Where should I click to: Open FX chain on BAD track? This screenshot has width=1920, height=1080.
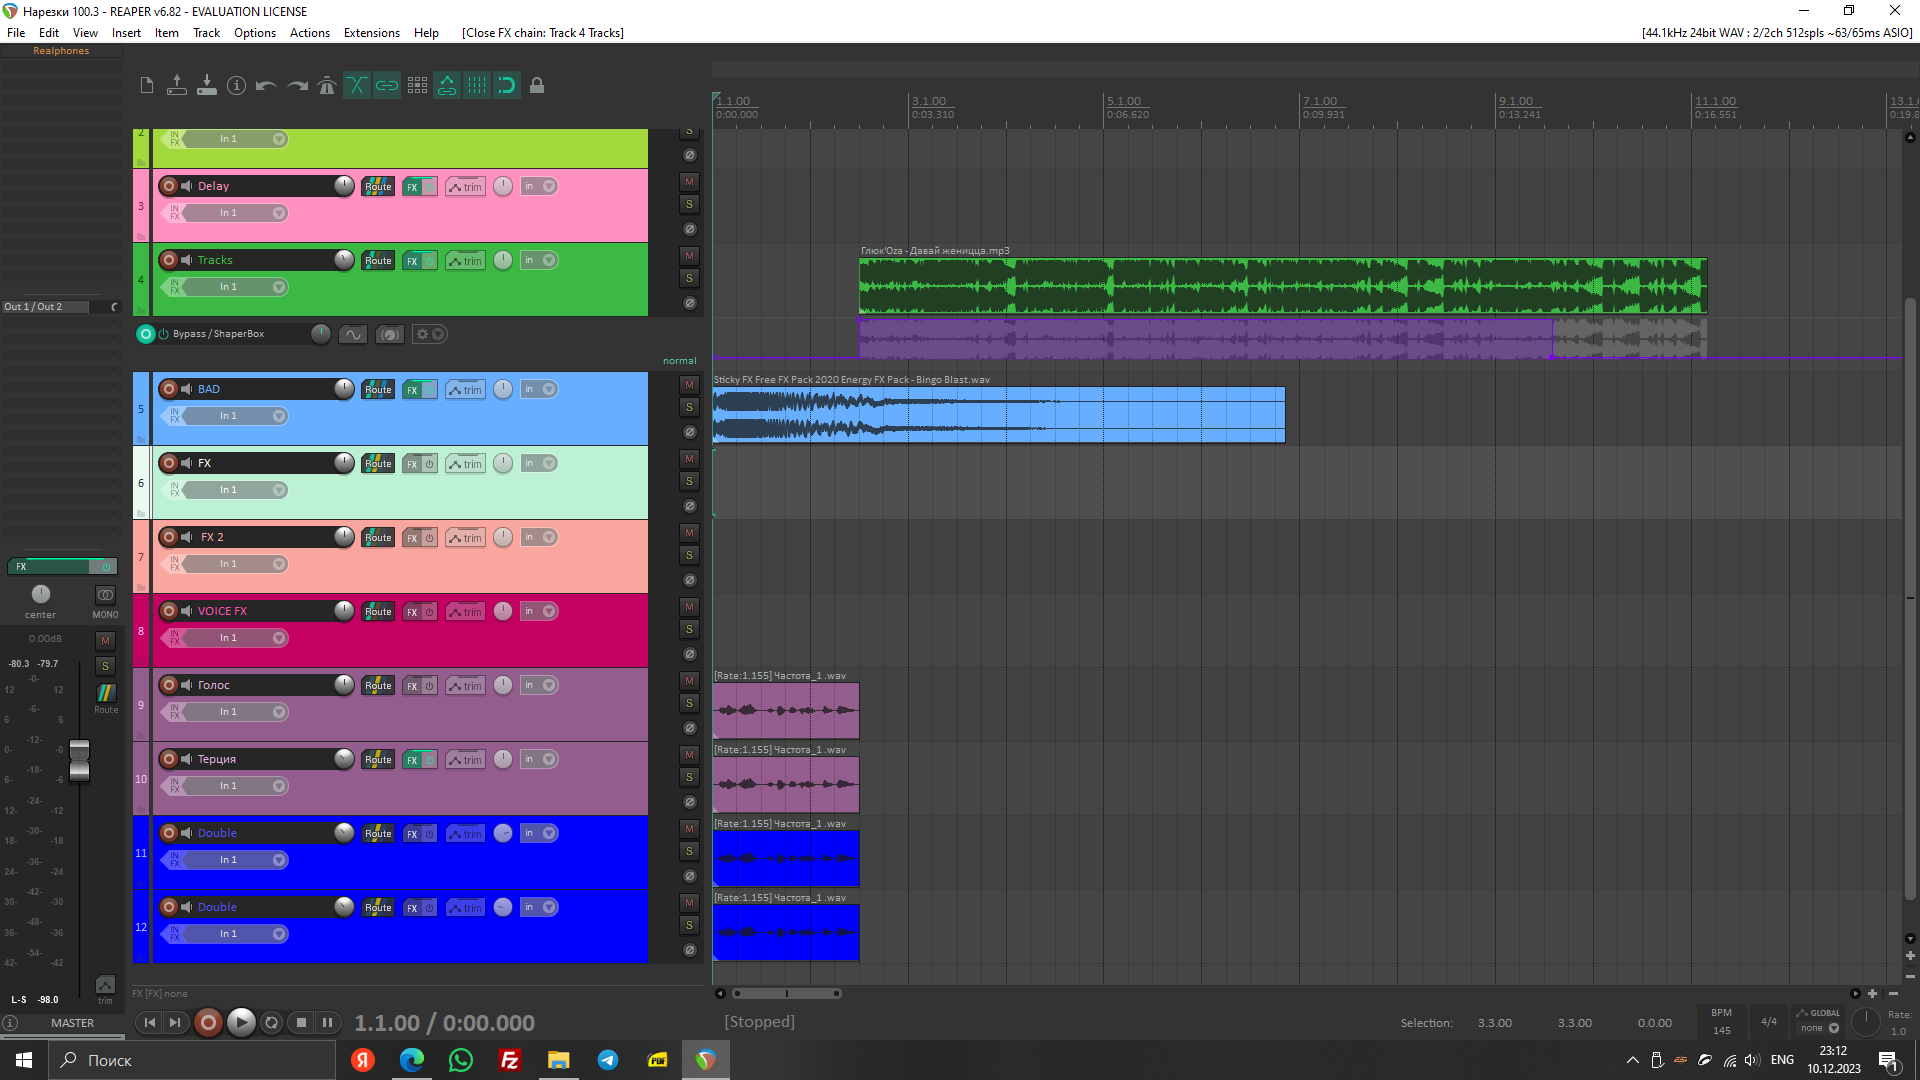click(412, 390)
